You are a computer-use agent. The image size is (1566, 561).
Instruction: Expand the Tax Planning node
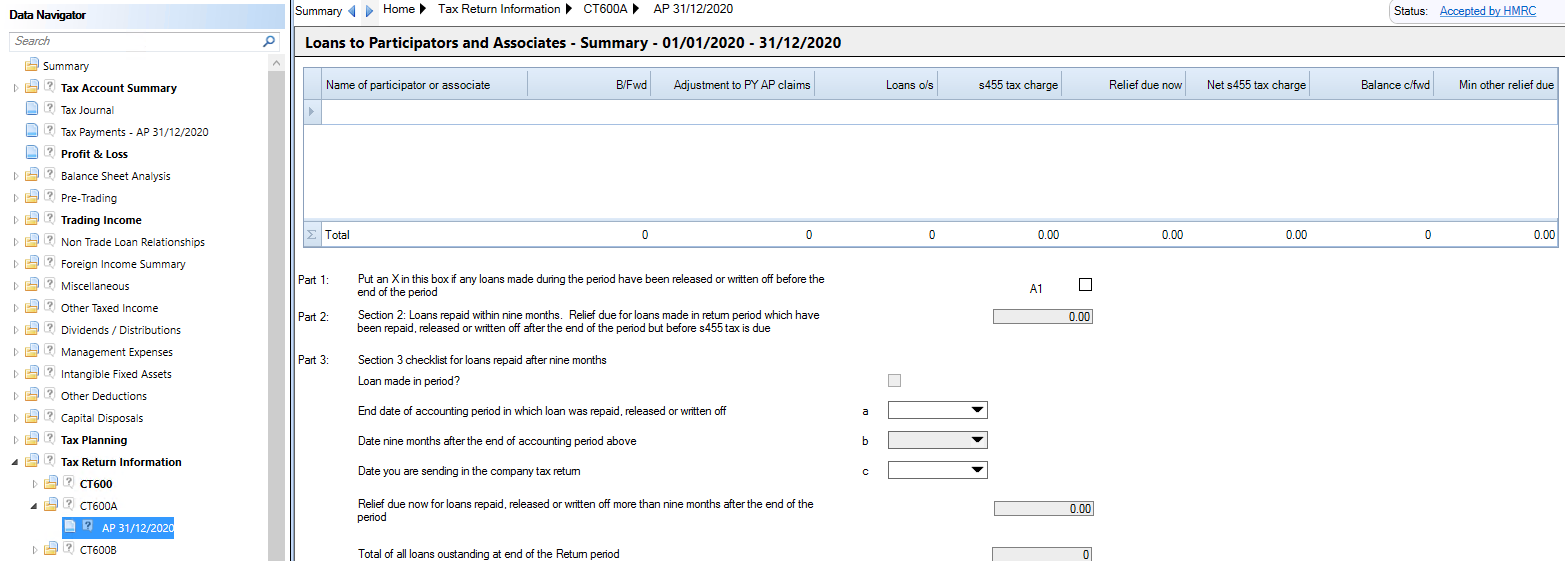click(x=15, y=440)
